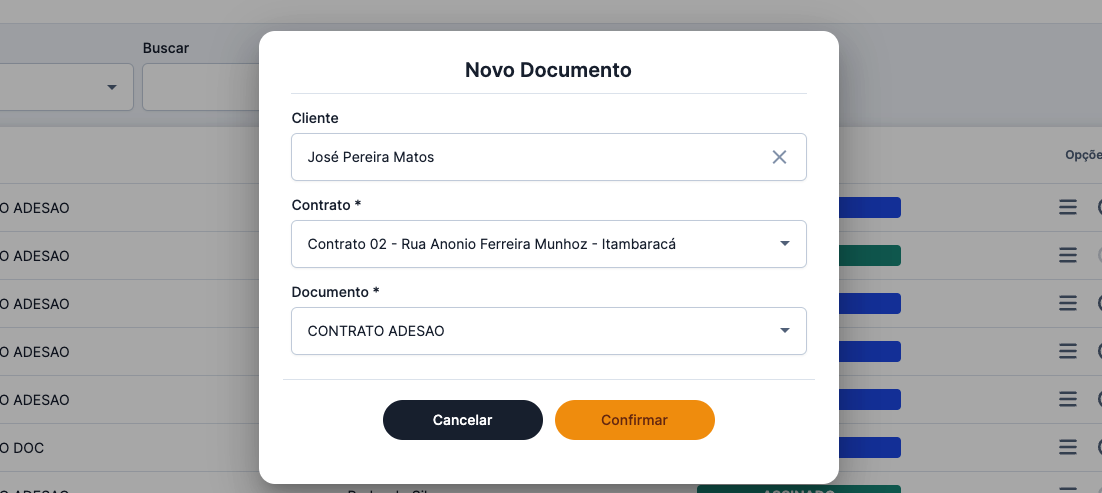Screen dimensions: 1102x493
Task: Open hamburger menu in third table row
Action: pos(1068,304)
